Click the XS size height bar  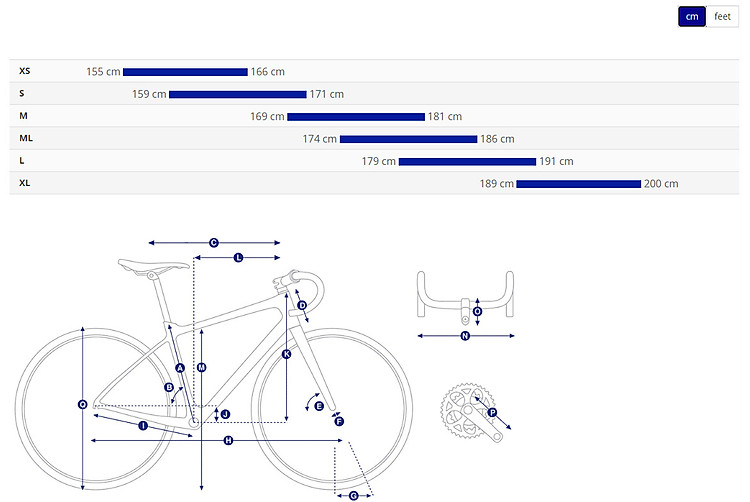(x=185, y=72)
